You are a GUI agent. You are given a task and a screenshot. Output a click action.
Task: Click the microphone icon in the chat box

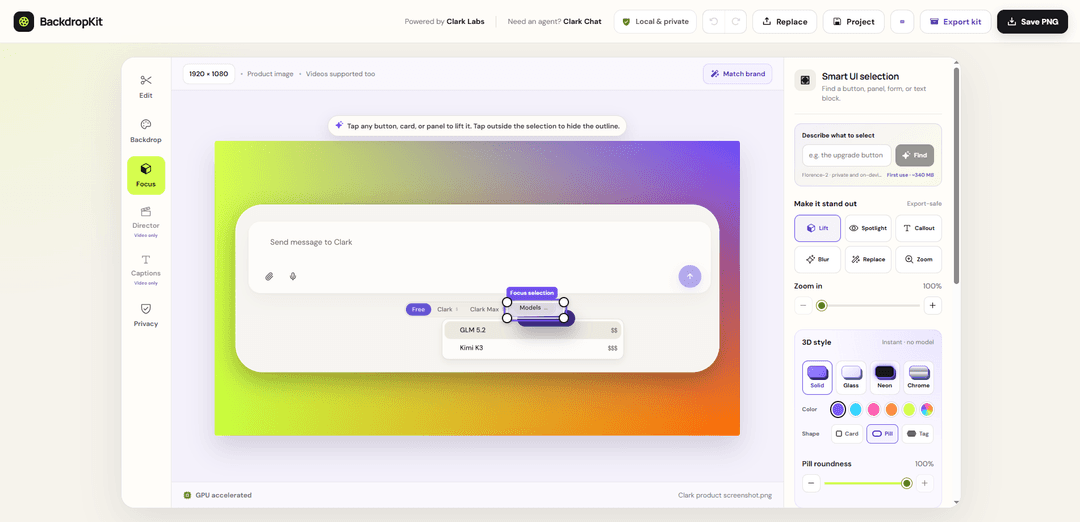293,276
